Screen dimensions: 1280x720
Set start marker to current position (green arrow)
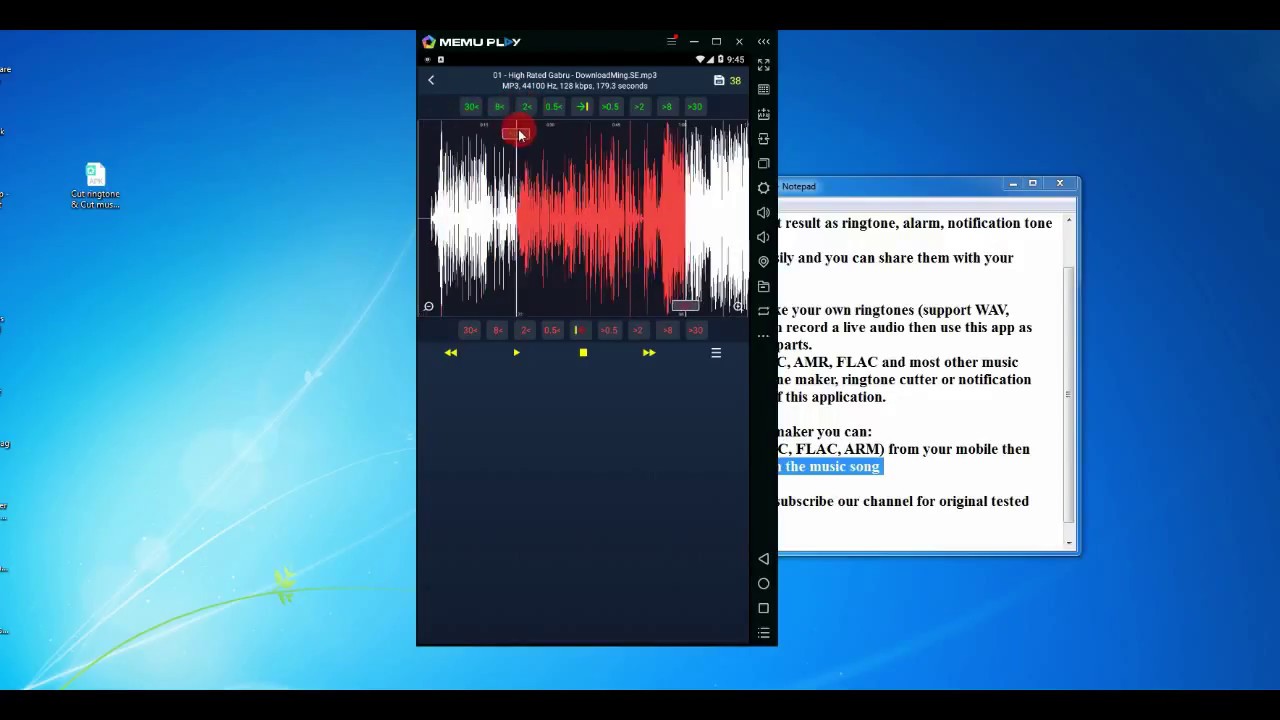(582, 107)
